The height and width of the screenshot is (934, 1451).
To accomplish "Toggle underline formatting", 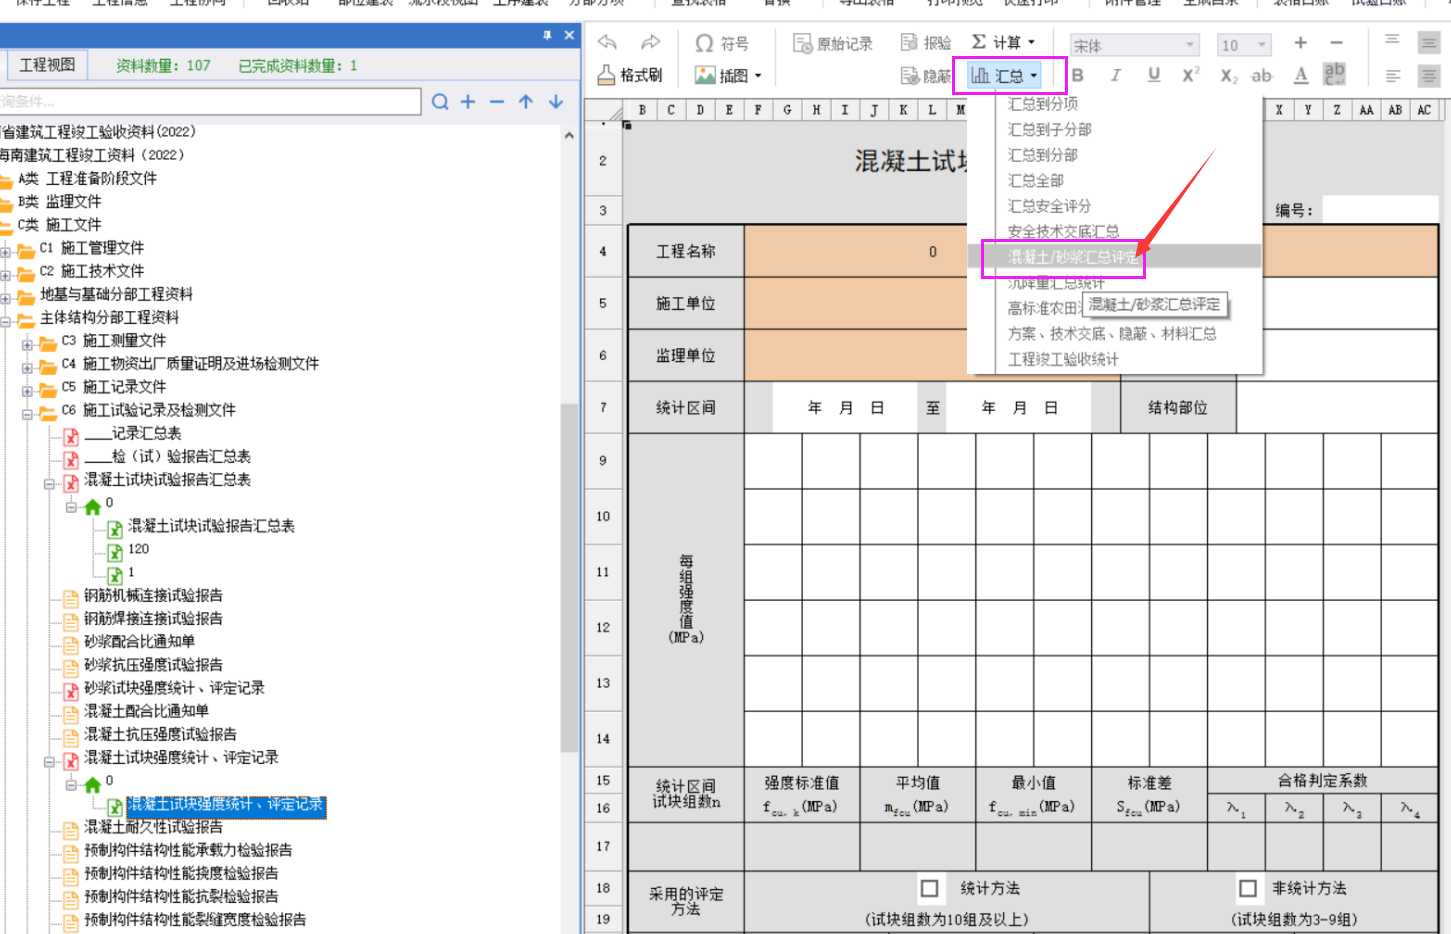I will (1154, 75).
